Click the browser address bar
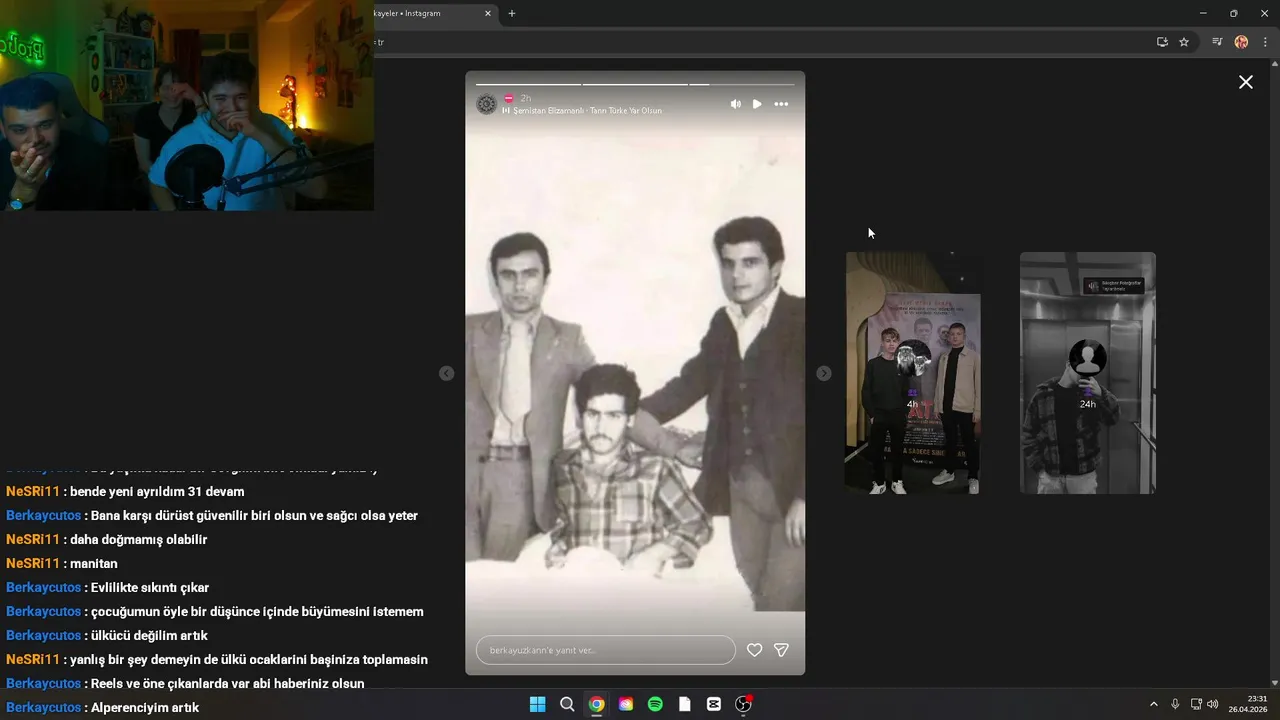This screenshot has height=720, width=1280. click(760, 42)
